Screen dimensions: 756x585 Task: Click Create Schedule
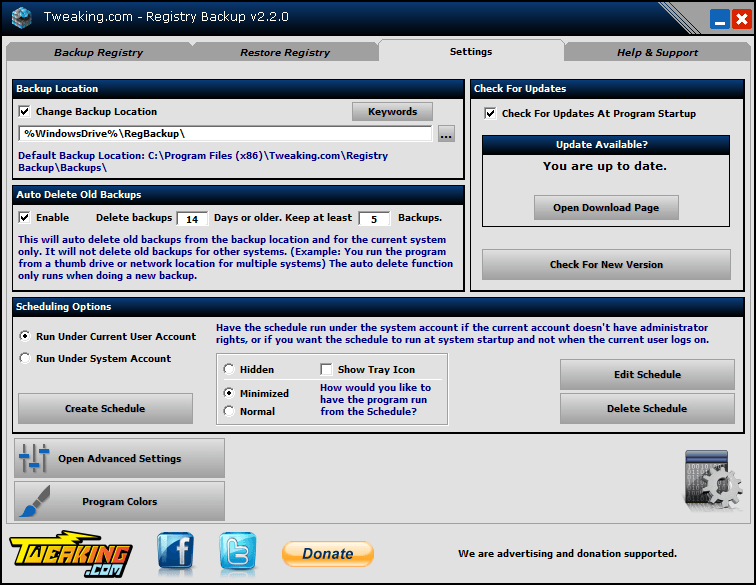point(105,408)
